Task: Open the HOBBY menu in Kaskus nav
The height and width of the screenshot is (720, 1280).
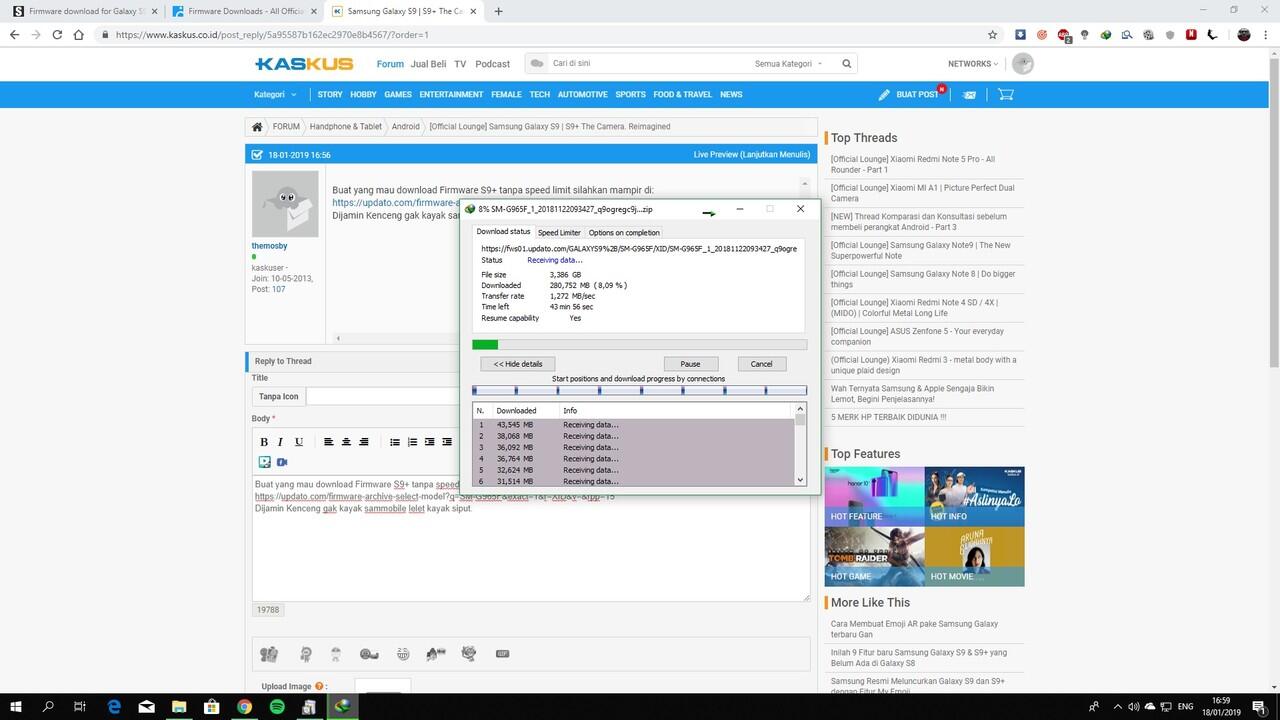Action: (x=363, y=95)
